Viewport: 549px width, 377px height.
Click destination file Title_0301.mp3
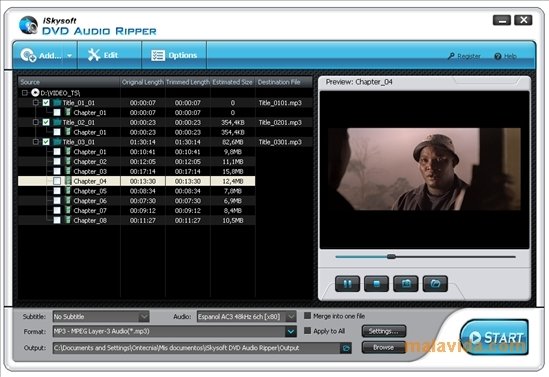click(x=280, y=142)
